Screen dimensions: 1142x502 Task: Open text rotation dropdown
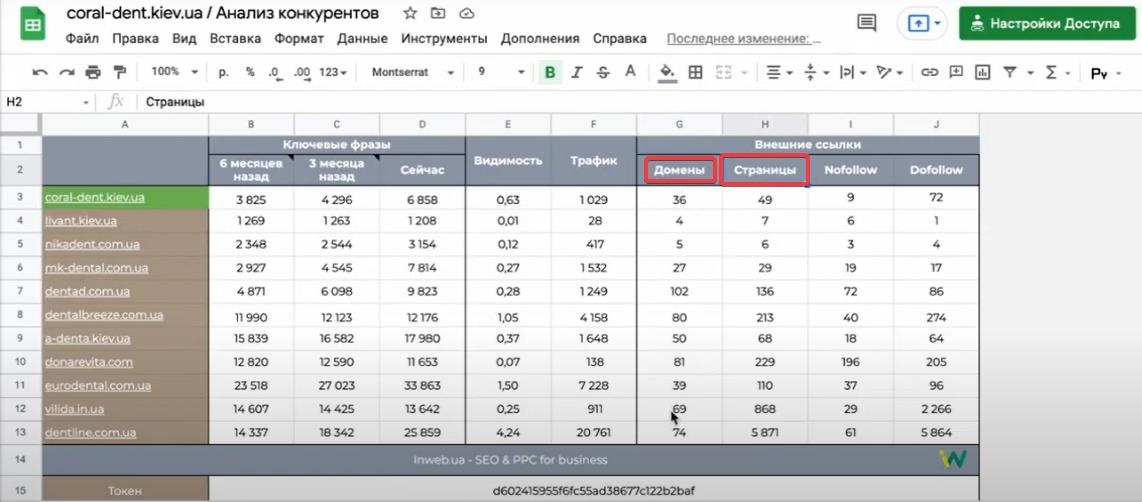[890, 72]
